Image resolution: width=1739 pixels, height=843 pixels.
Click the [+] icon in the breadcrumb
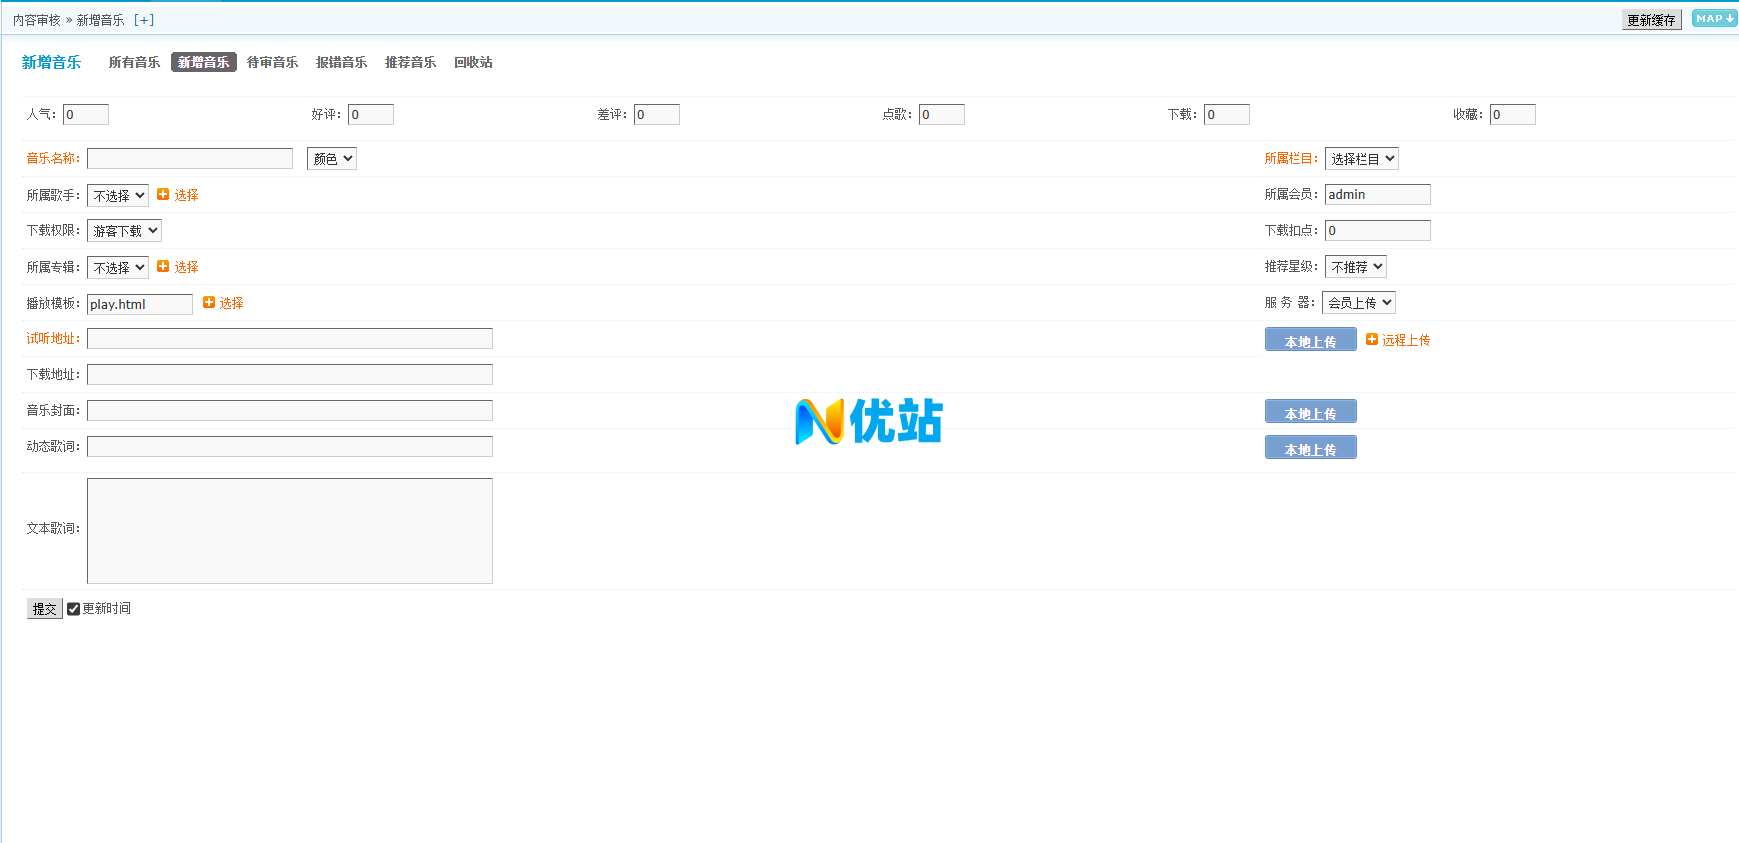[144, 20]
